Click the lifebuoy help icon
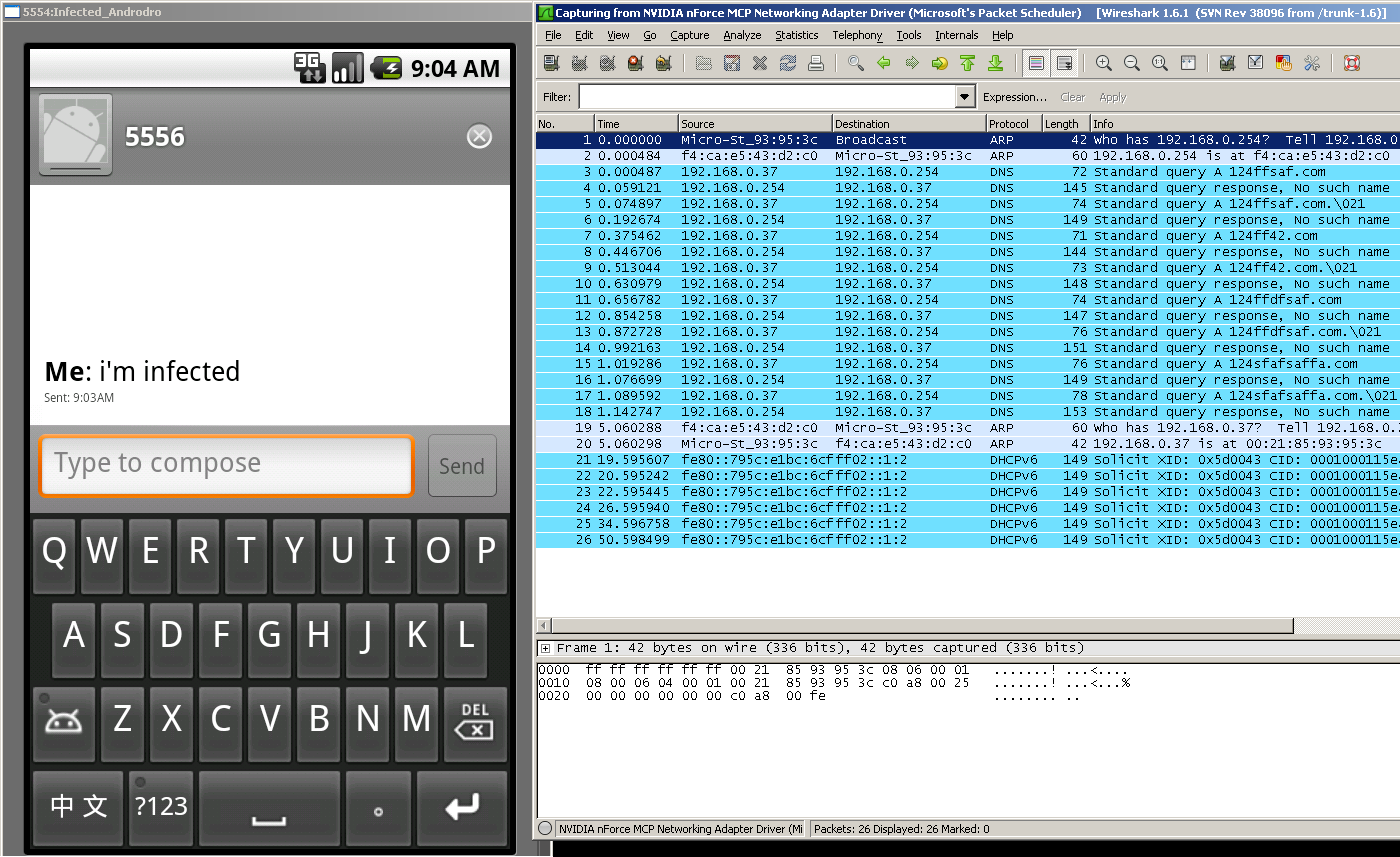The image size is (1400, 857). (1352, 63)
